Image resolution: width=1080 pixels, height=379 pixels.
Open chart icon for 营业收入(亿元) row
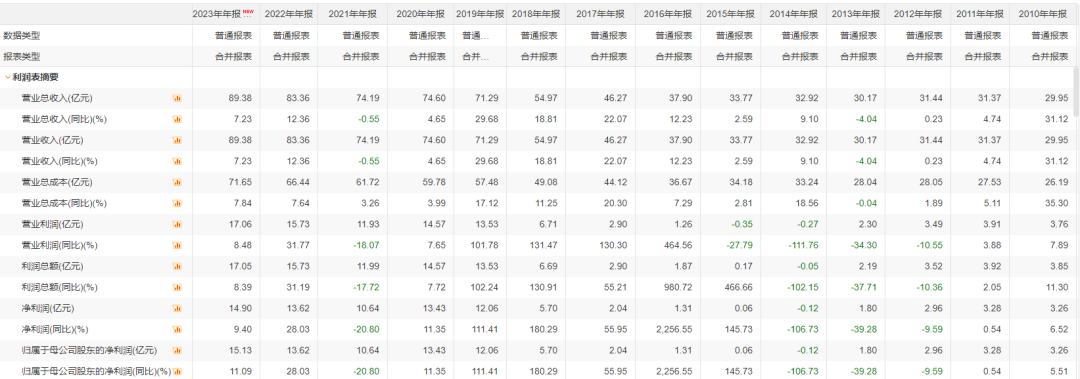tap(177, 141)
